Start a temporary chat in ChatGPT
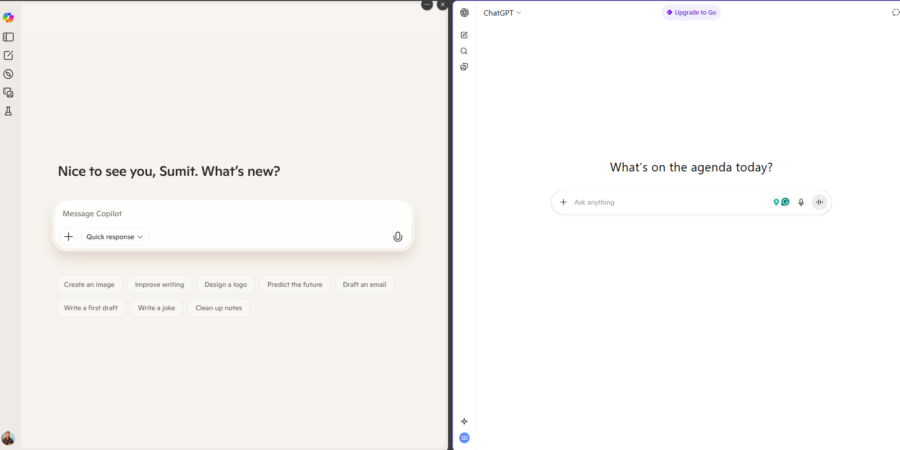900x450 pixels. pos(895,13)
